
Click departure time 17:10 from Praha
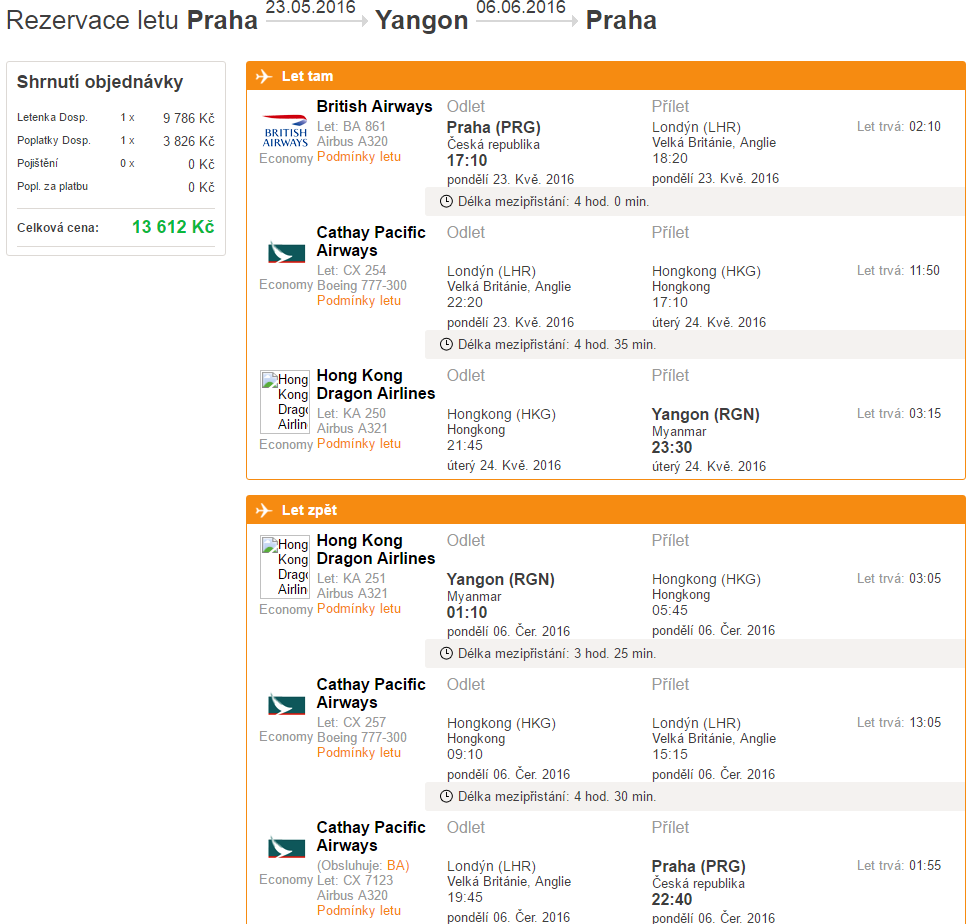(x=467, y=160)
